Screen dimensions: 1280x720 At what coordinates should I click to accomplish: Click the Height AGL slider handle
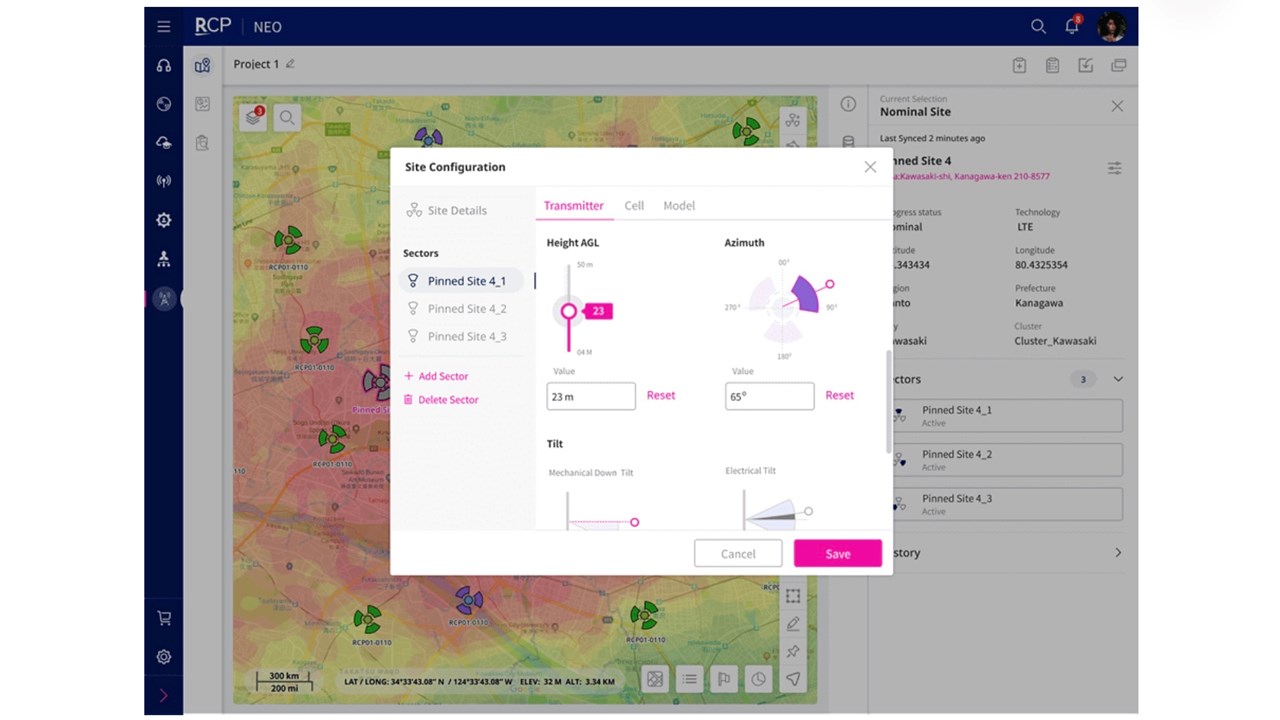point(569,312)
